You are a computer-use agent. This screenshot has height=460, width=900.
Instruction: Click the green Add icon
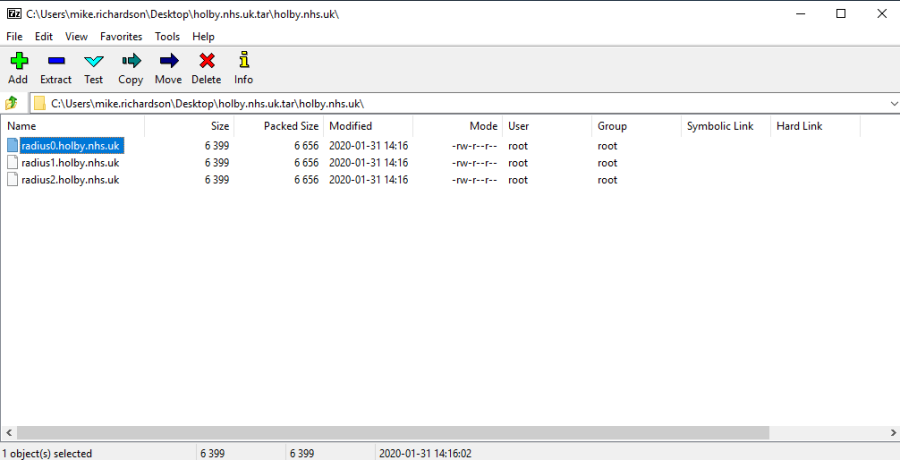coord(18,62)
